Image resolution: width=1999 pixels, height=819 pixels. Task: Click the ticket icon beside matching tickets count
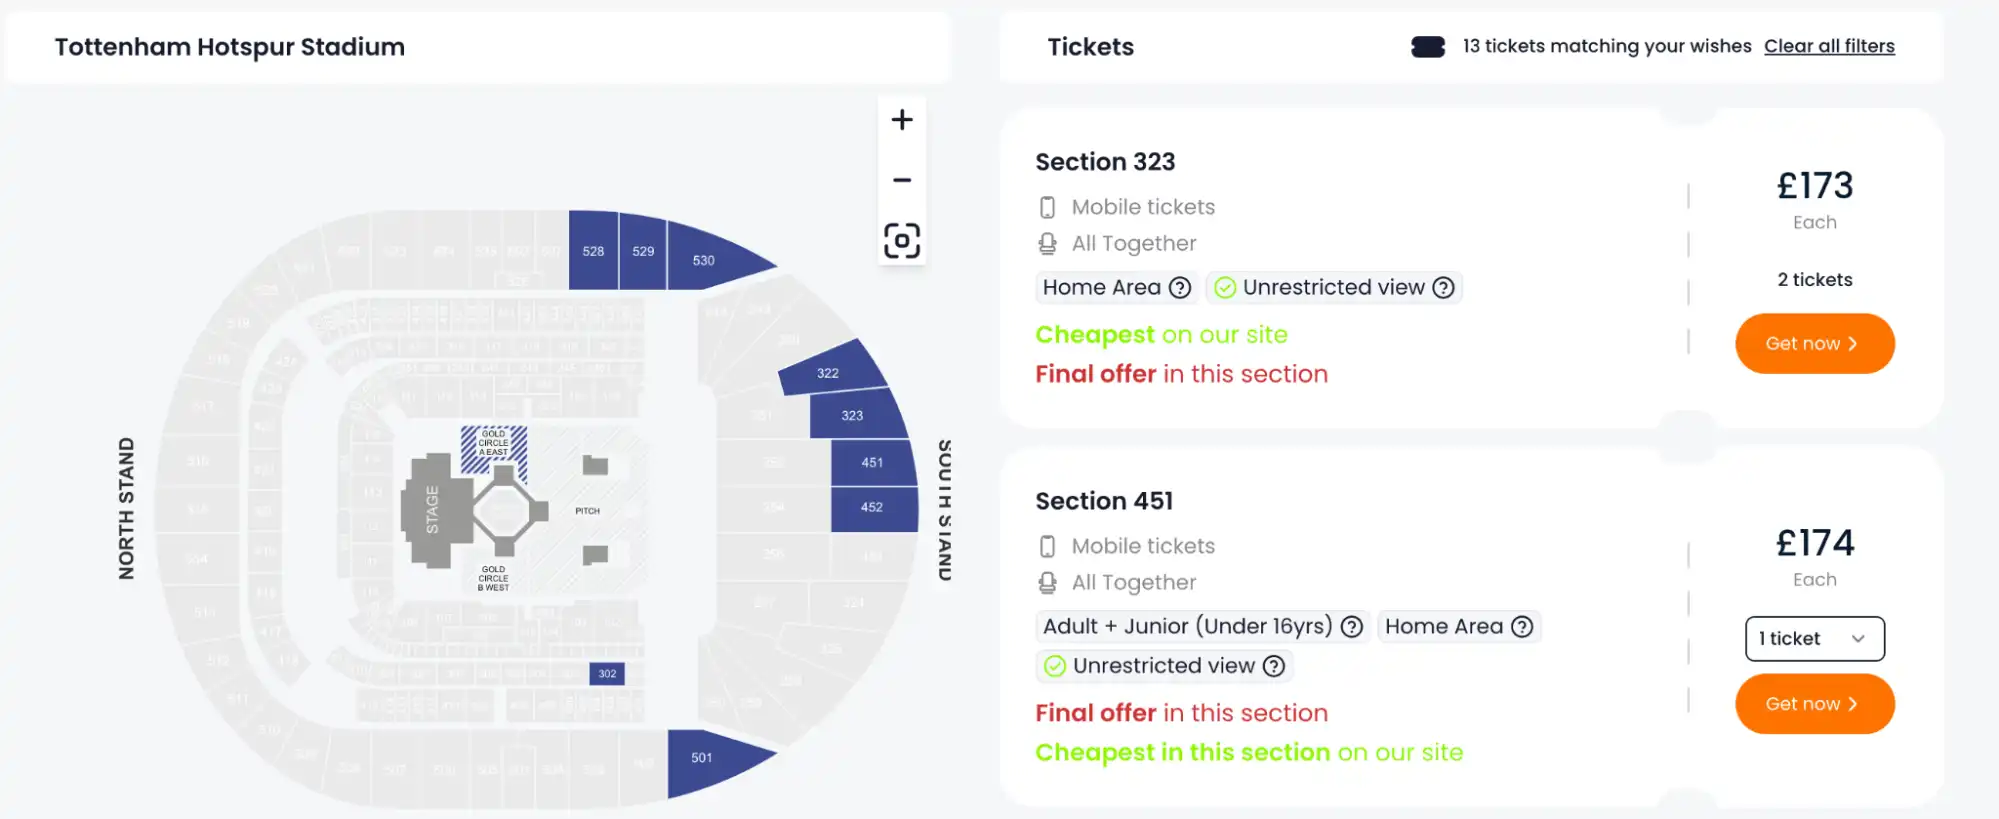click(1427, 46)
